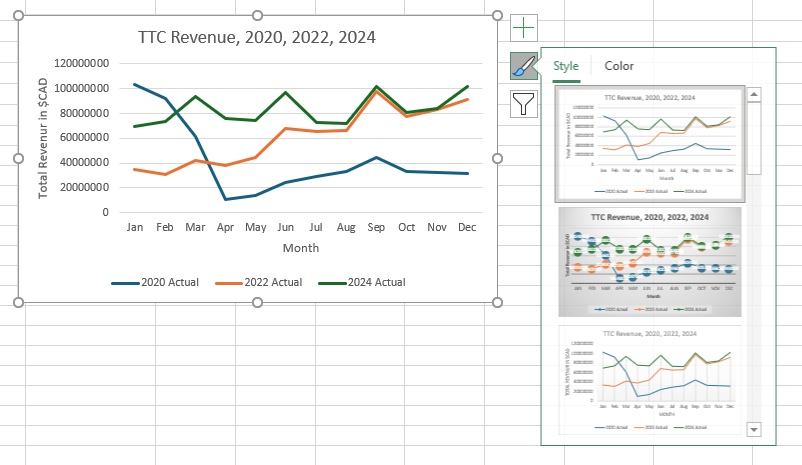This screenshot has width=802, height=465.
Task: Click the 'Jan' category axis label
Action: 135,227
